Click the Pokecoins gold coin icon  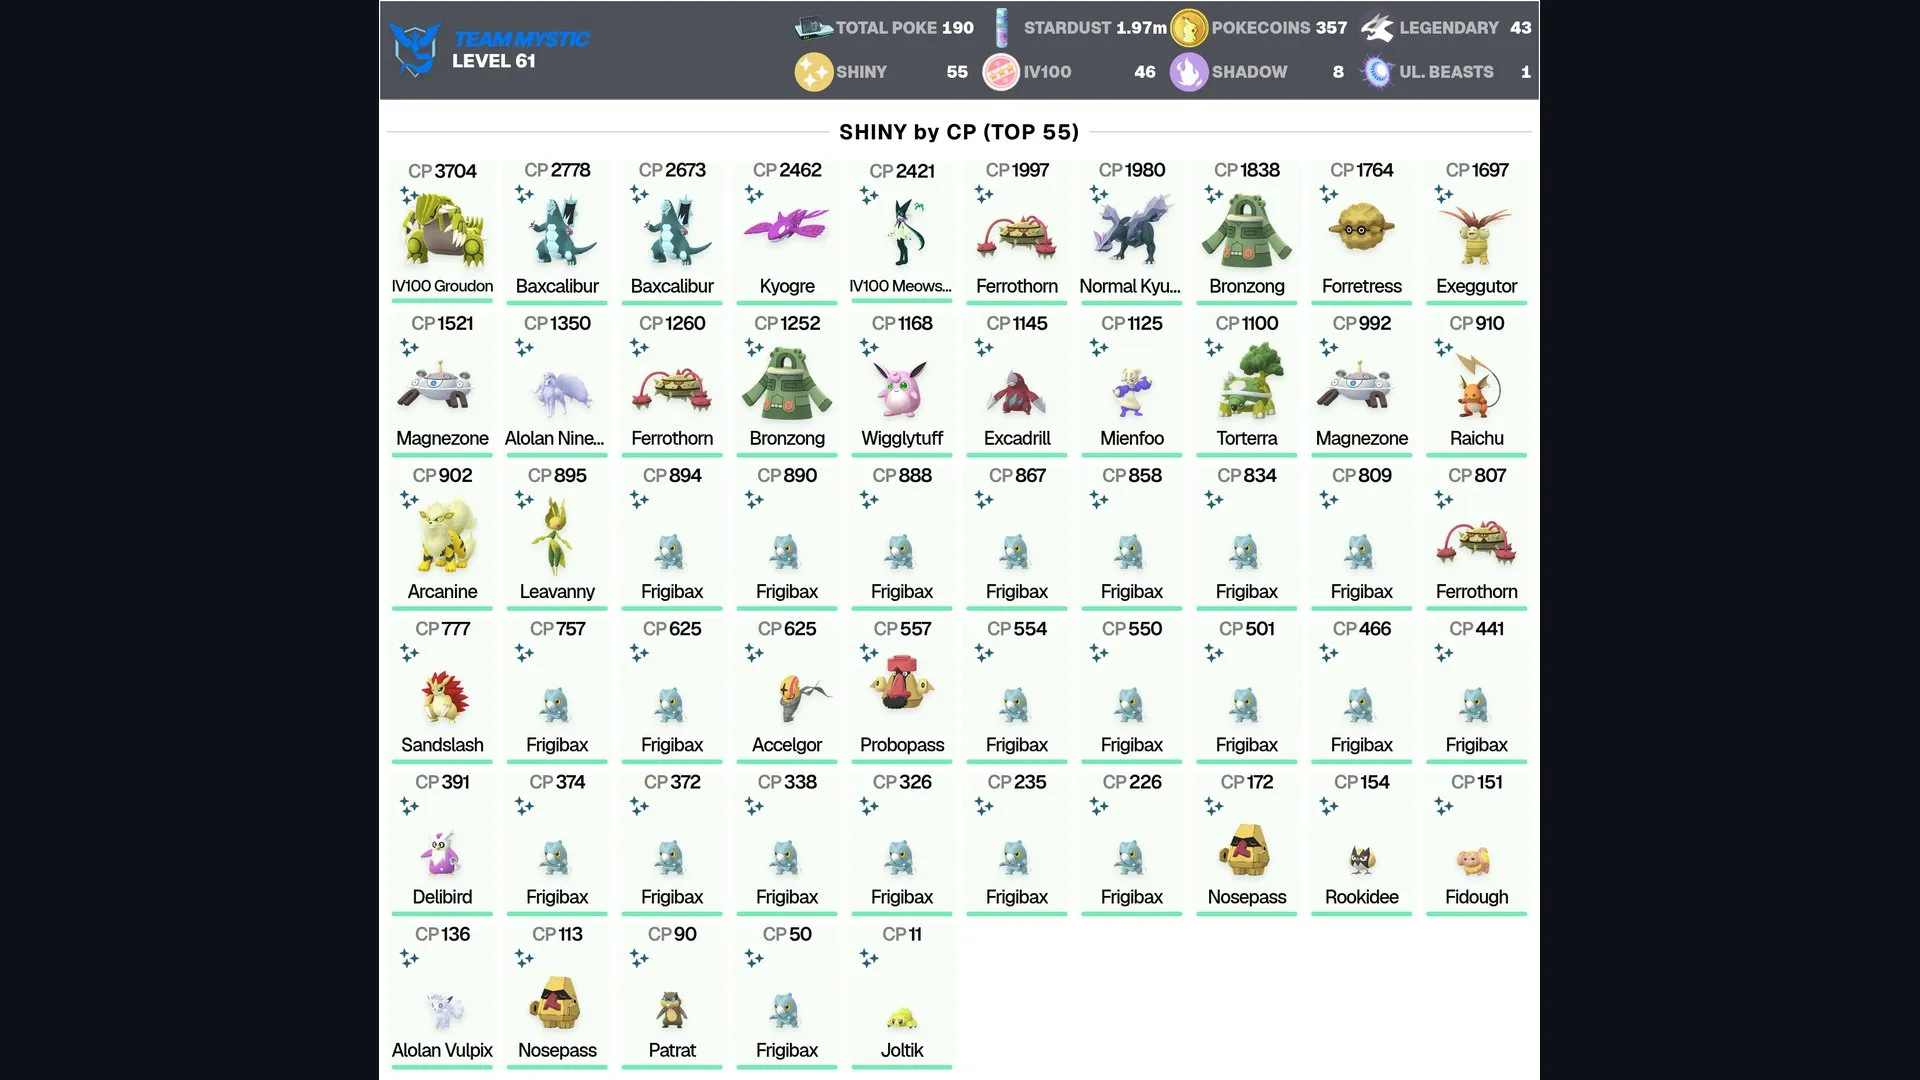point(1189,28)
